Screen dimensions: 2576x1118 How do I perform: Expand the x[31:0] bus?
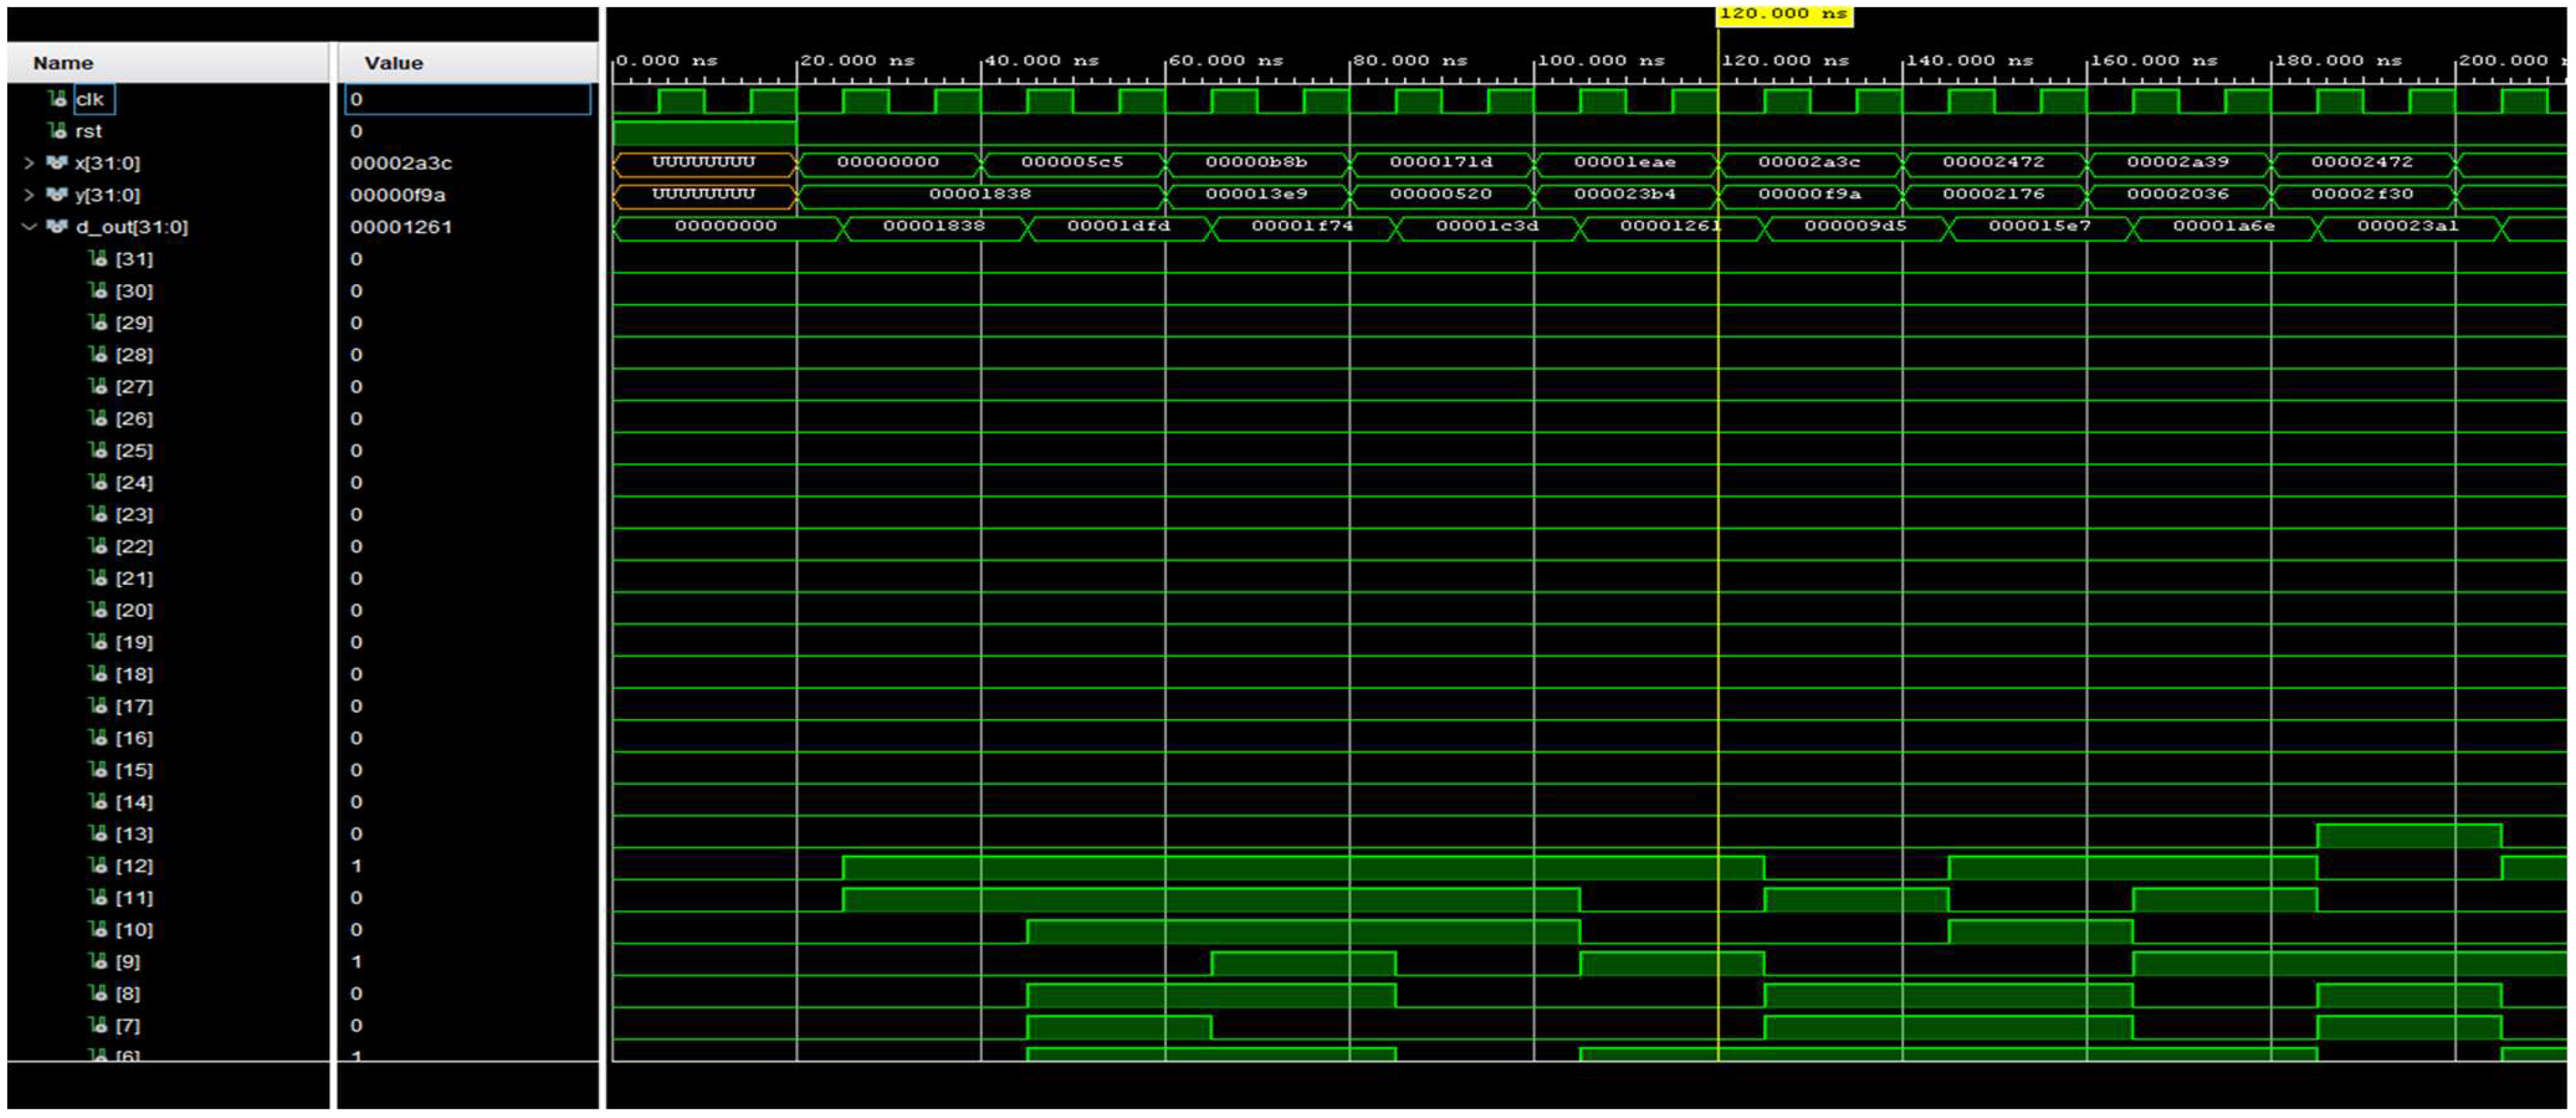pyautogui.click(x=29, y=163)
